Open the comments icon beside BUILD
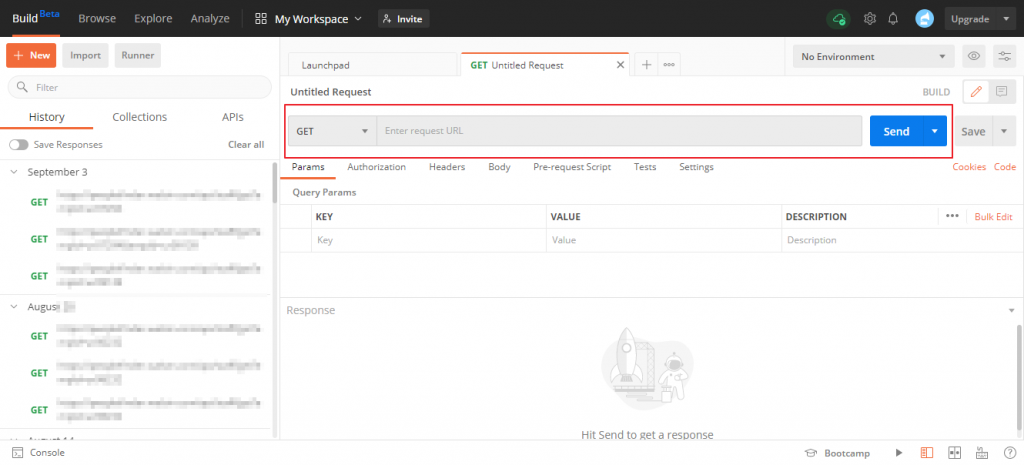 click(1001, 92)
